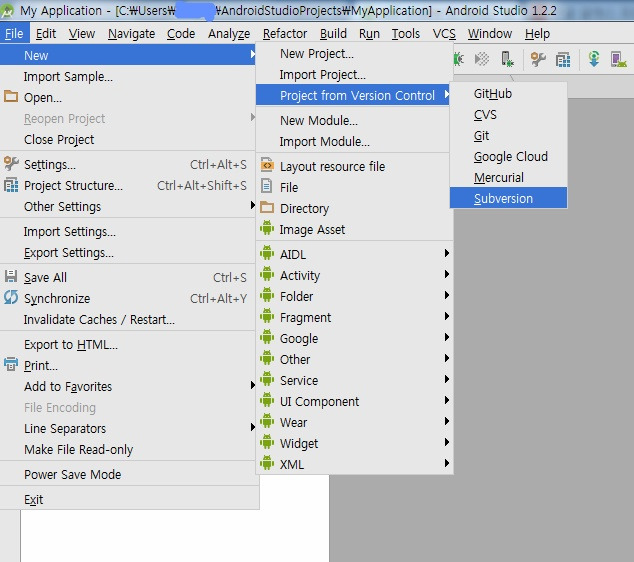
Task: Click Import Project... entry
Action: (x=354, y=74)
